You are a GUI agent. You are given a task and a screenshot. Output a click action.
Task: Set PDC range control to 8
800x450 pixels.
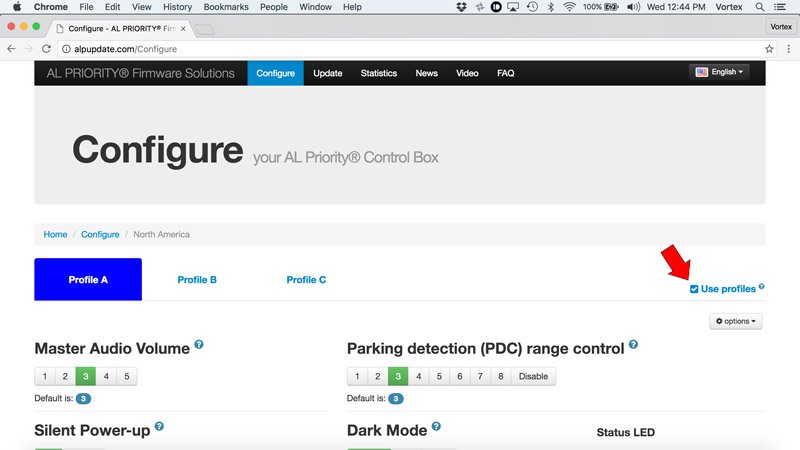pos(501,376)
